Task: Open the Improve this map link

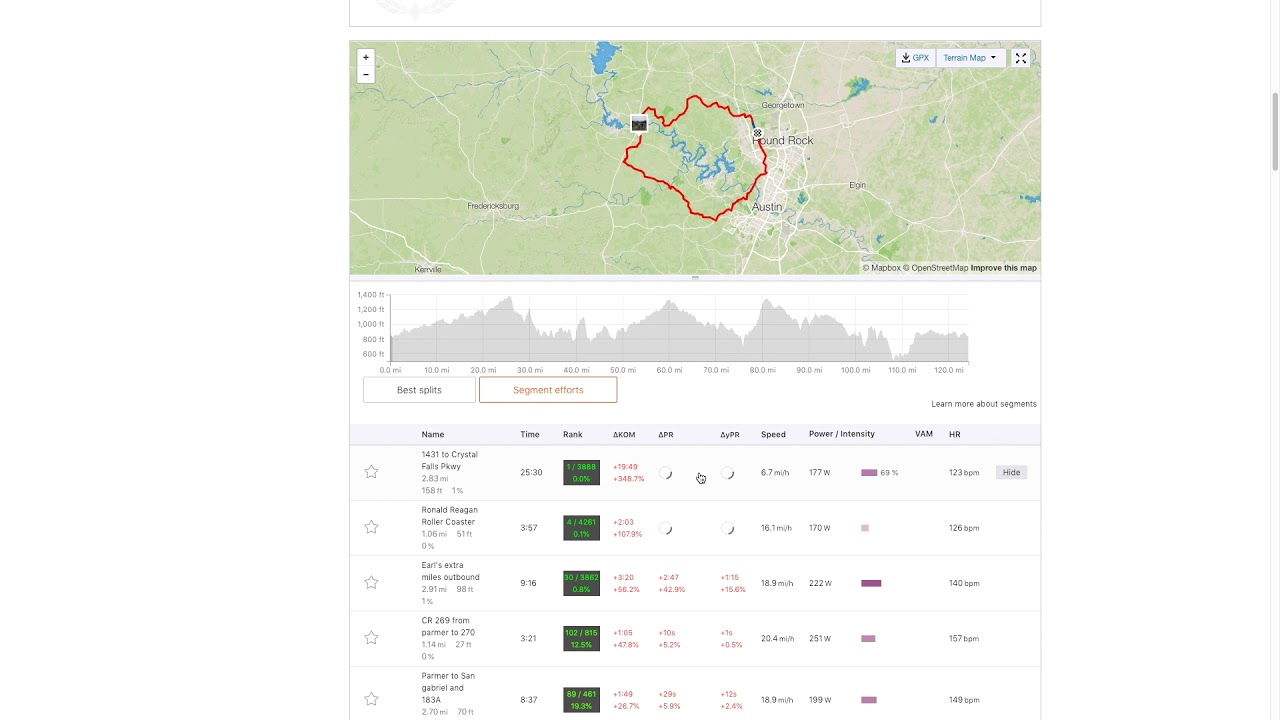Action: pyautogui.click(x=1003, y=268)
